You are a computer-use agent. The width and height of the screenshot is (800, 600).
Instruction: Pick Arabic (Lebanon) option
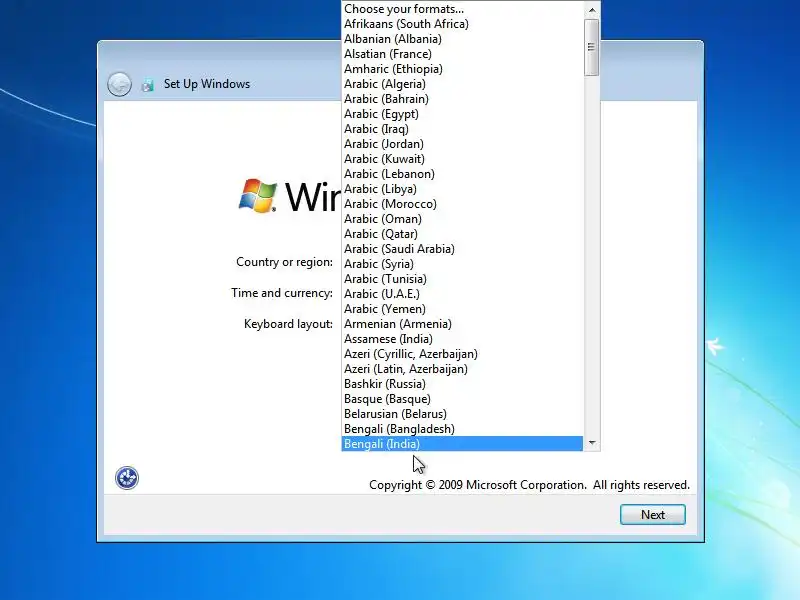pyautogui.click(x=462, y=174)
